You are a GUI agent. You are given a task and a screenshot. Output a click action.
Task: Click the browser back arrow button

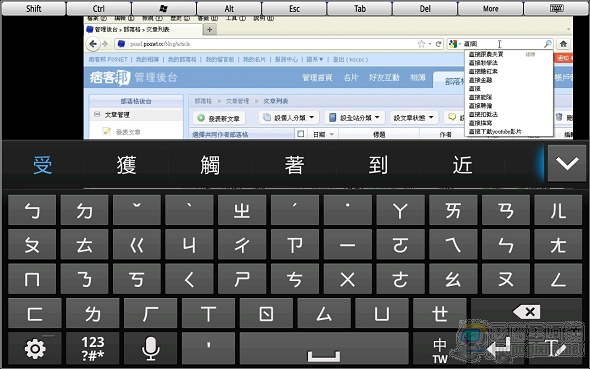(93, 44)
